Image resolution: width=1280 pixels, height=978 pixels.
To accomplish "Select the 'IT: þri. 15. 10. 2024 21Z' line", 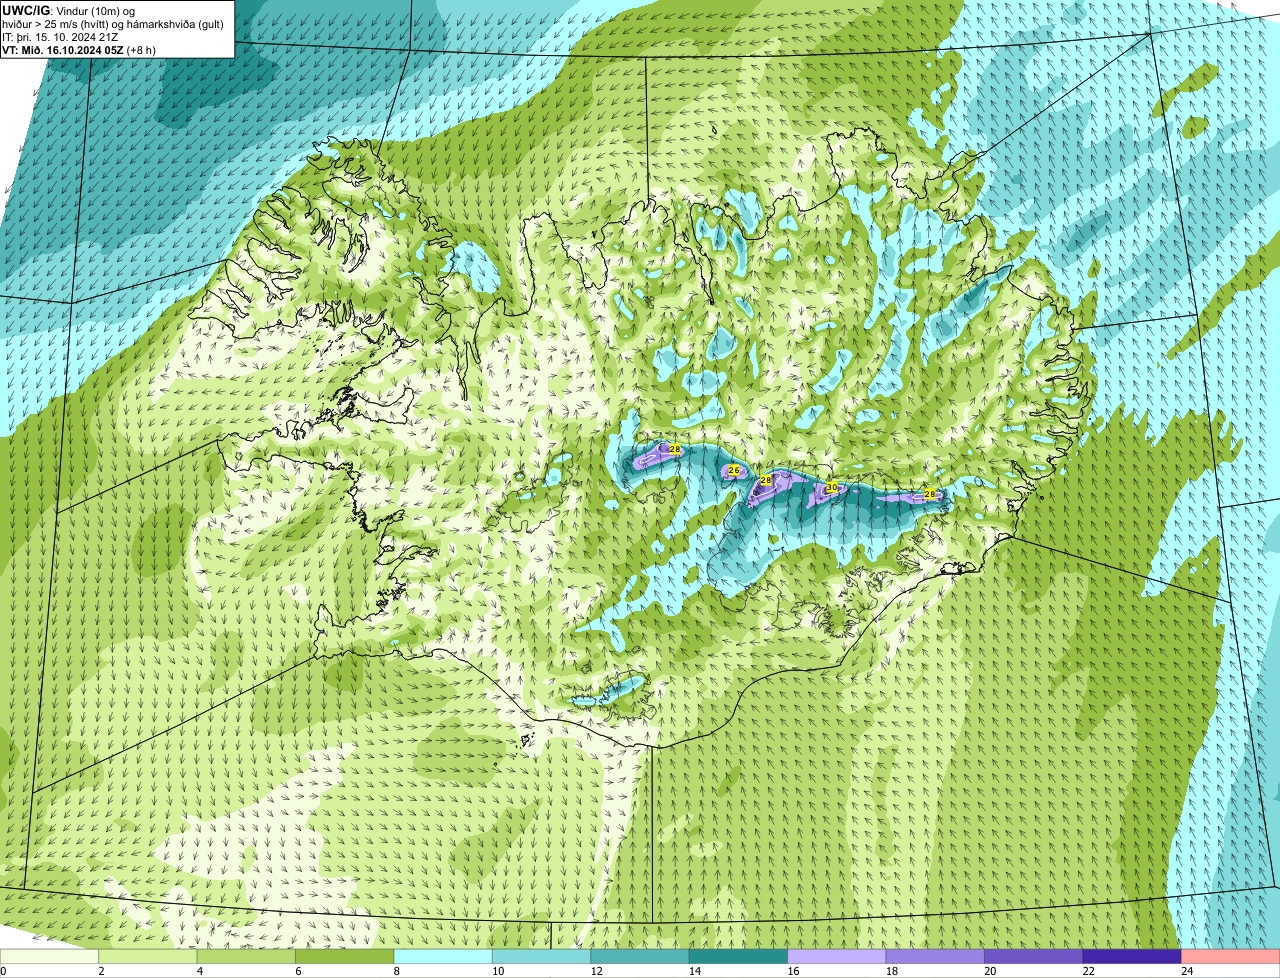I will point(60,37).
